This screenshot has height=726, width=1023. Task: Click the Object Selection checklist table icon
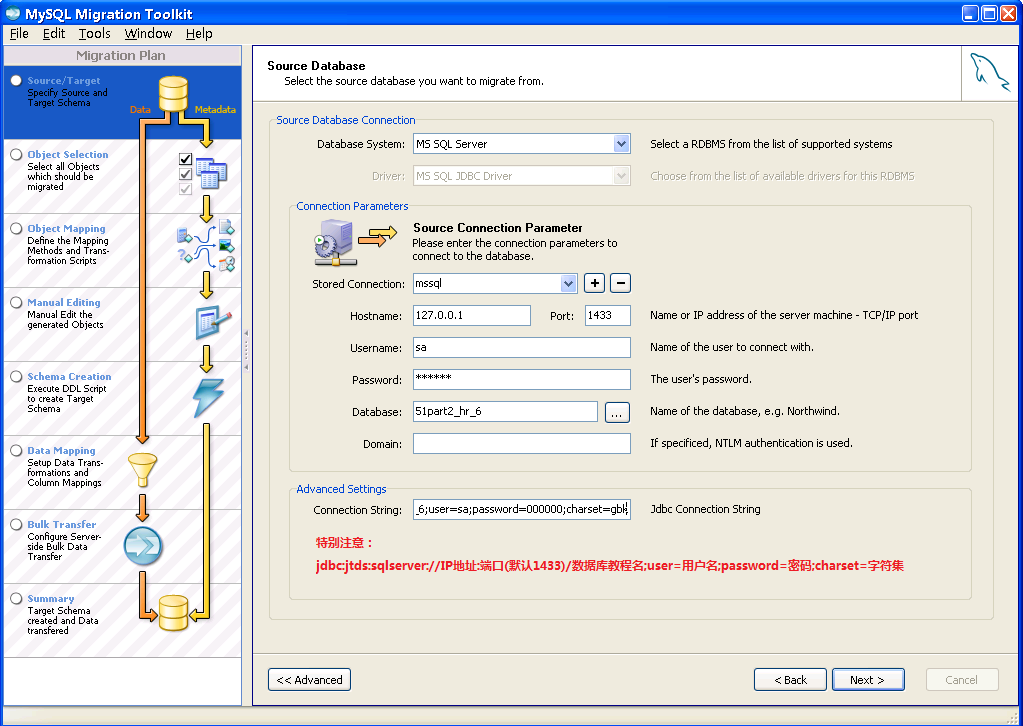pos(203,174)
